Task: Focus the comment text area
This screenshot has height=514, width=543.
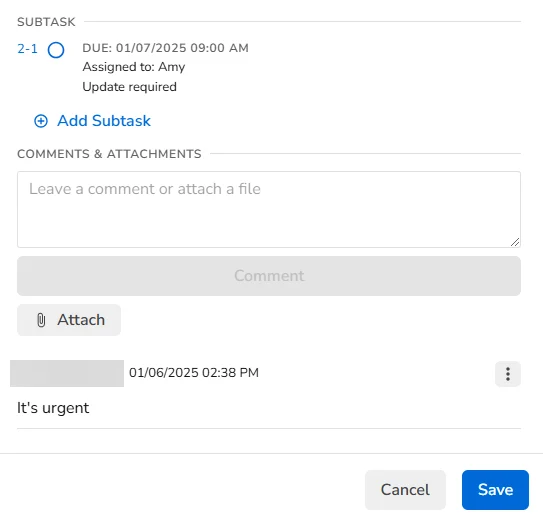Action: pos(269,210)
